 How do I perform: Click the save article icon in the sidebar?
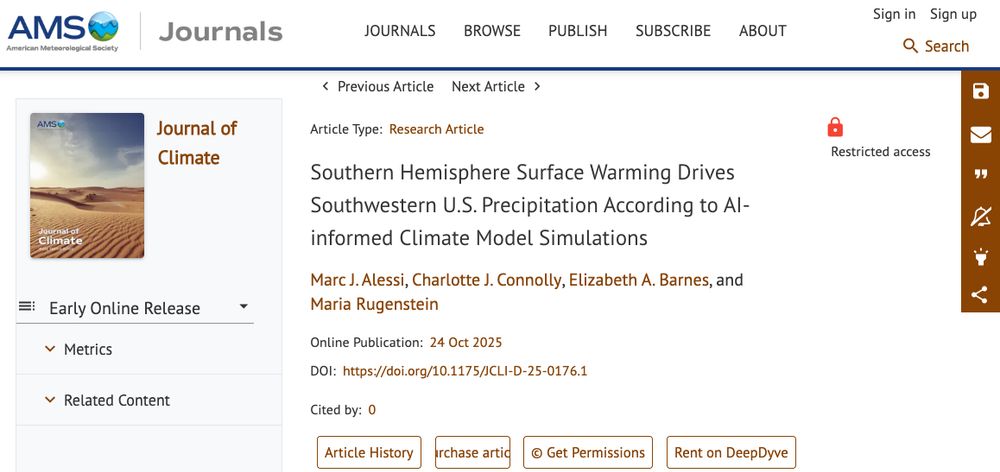pos(980,91)
